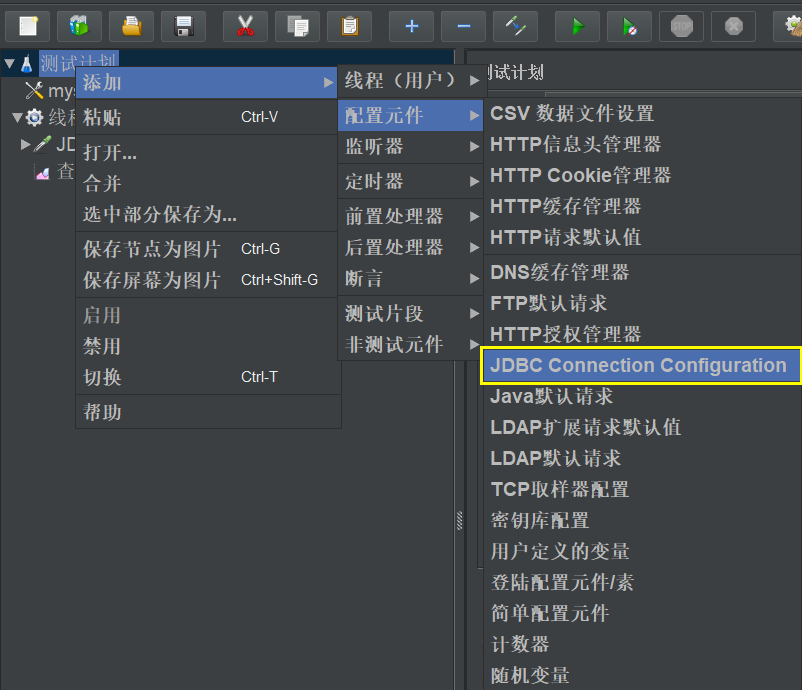Open the Templates toolbar icon
This screenshot has height=690, width=802.
(x=79, y=26)
